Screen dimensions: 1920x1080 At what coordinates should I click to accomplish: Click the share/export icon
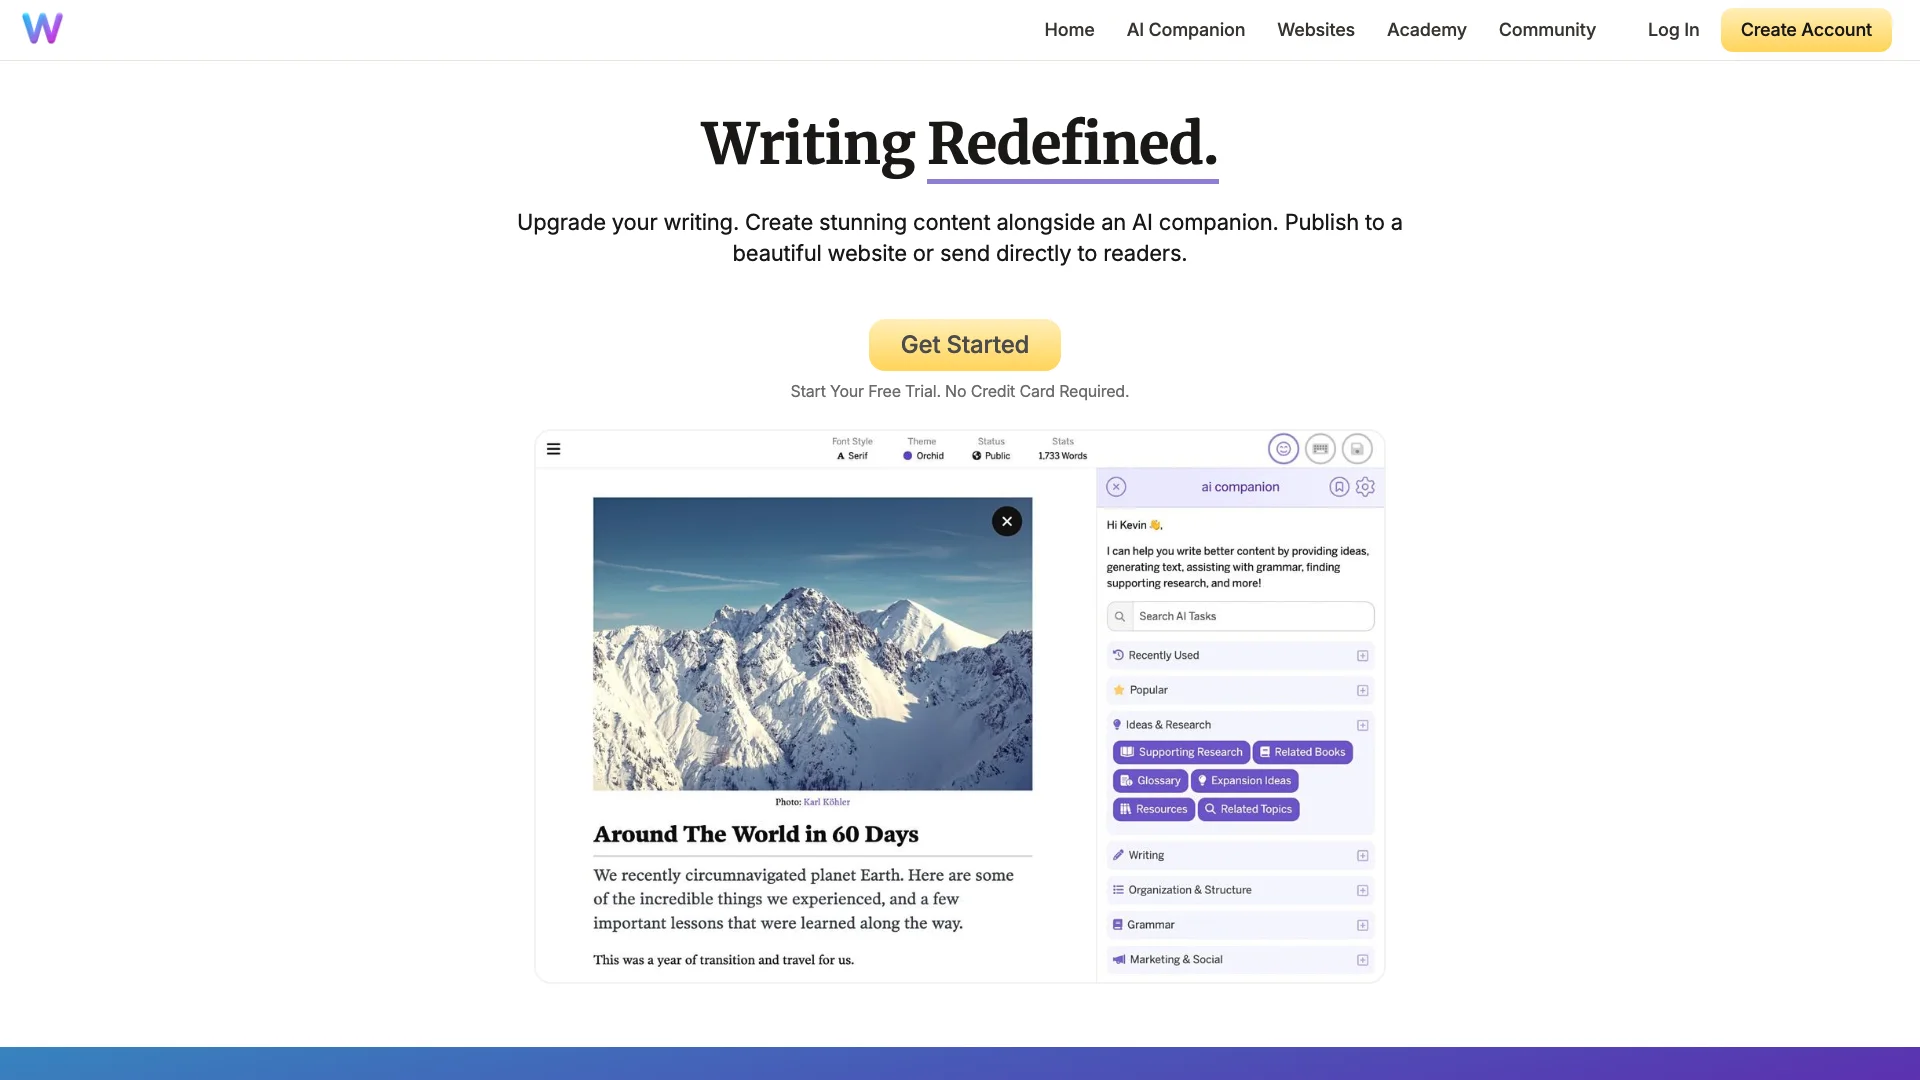click(1358, 448)
